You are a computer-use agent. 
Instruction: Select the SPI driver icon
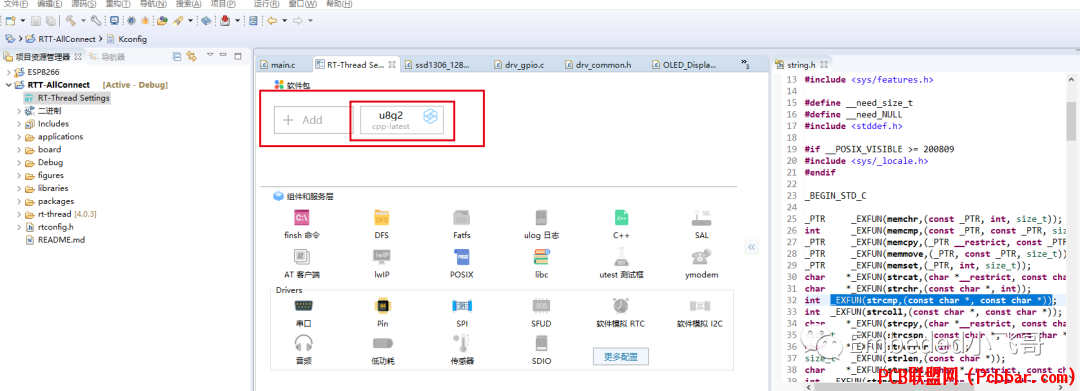[461, 306]
